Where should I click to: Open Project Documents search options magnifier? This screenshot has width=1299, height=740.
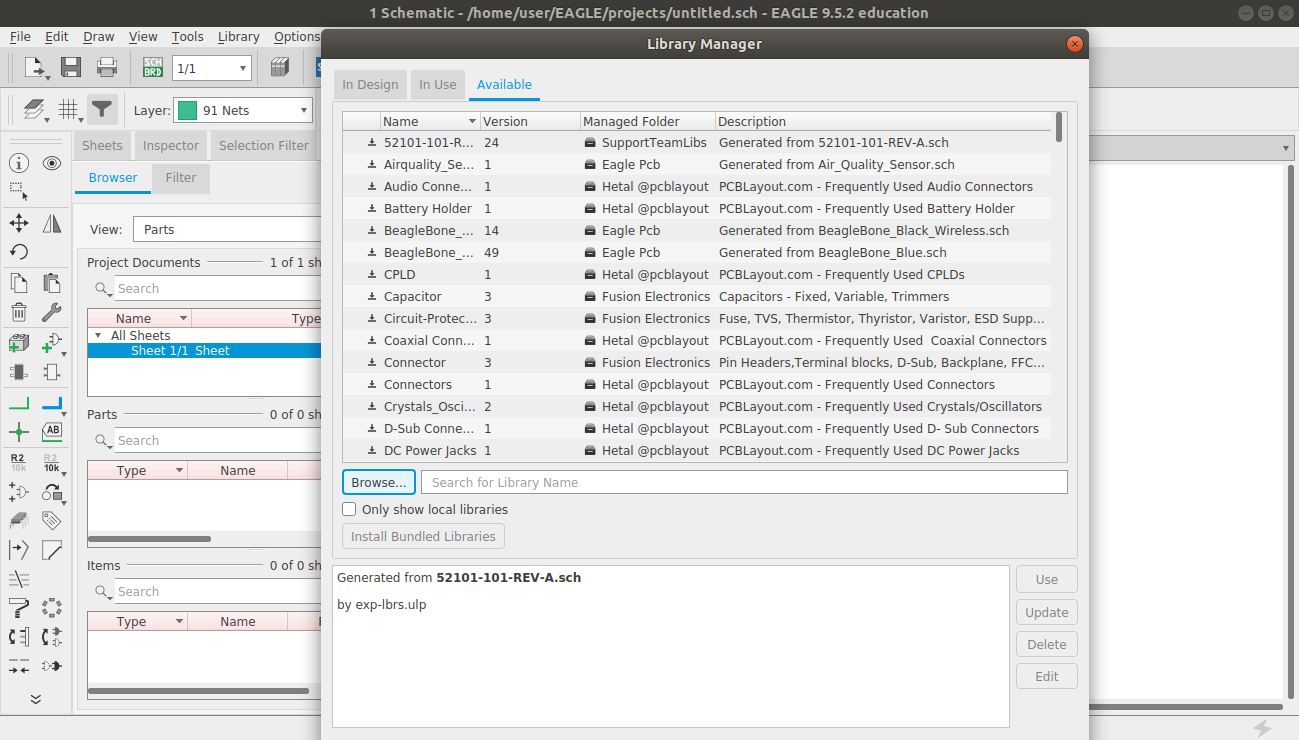[103, 289]
